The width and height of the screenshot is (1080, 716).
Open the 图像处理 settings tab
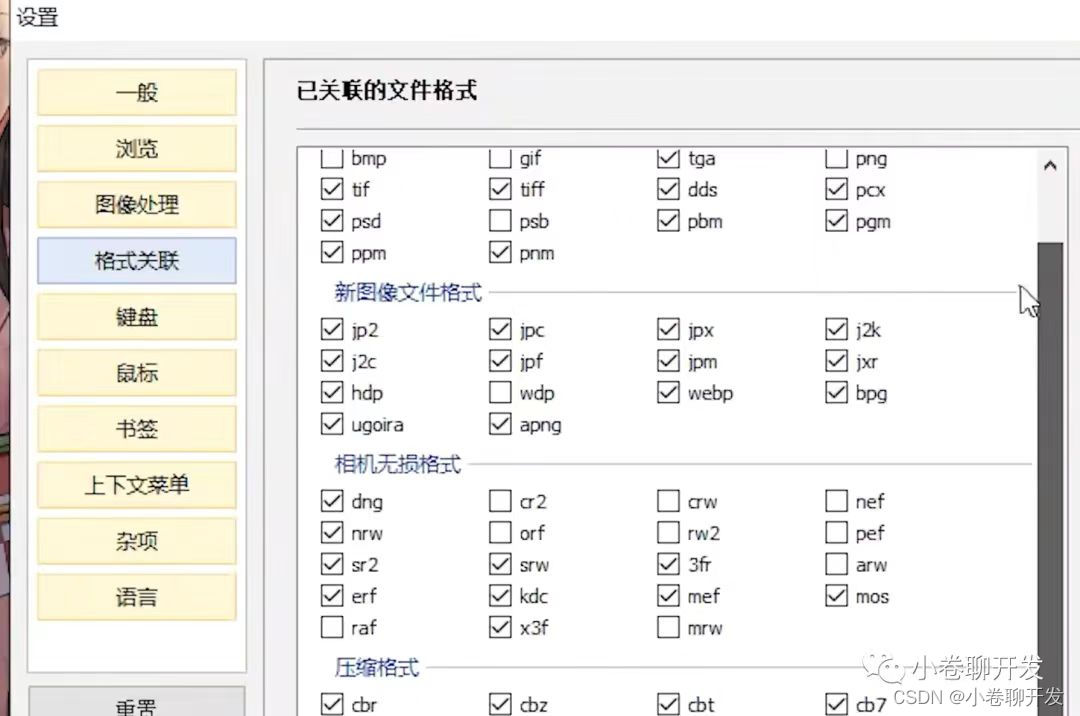point(136,204)
